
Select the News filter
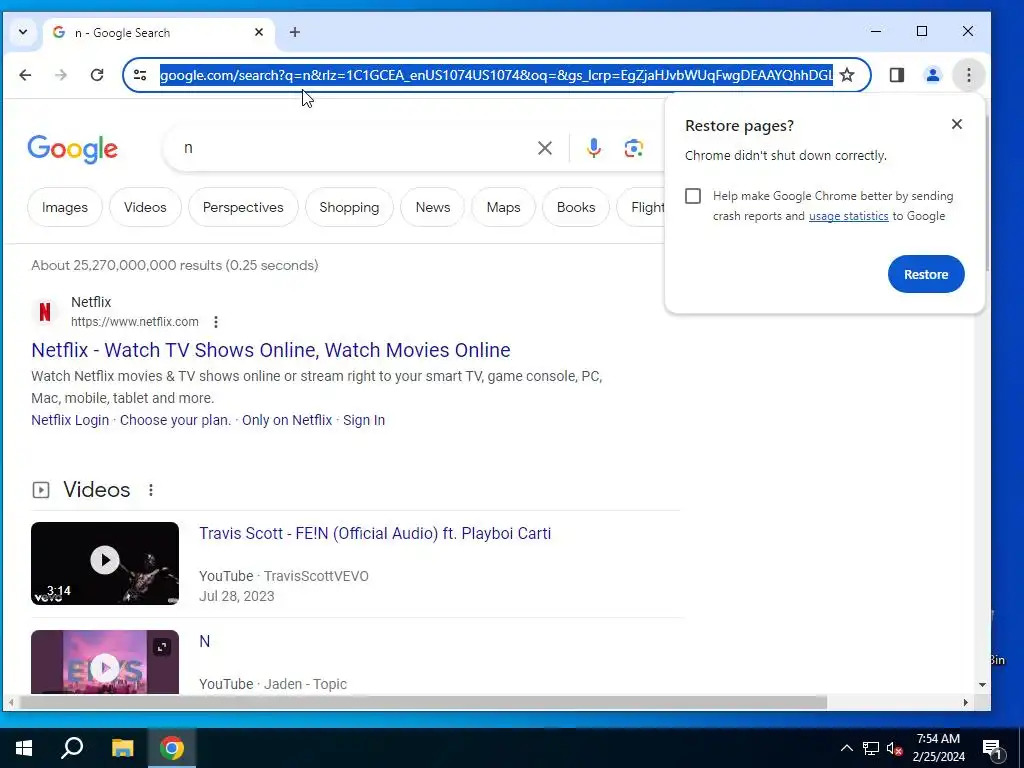click(x=432, y=207)
